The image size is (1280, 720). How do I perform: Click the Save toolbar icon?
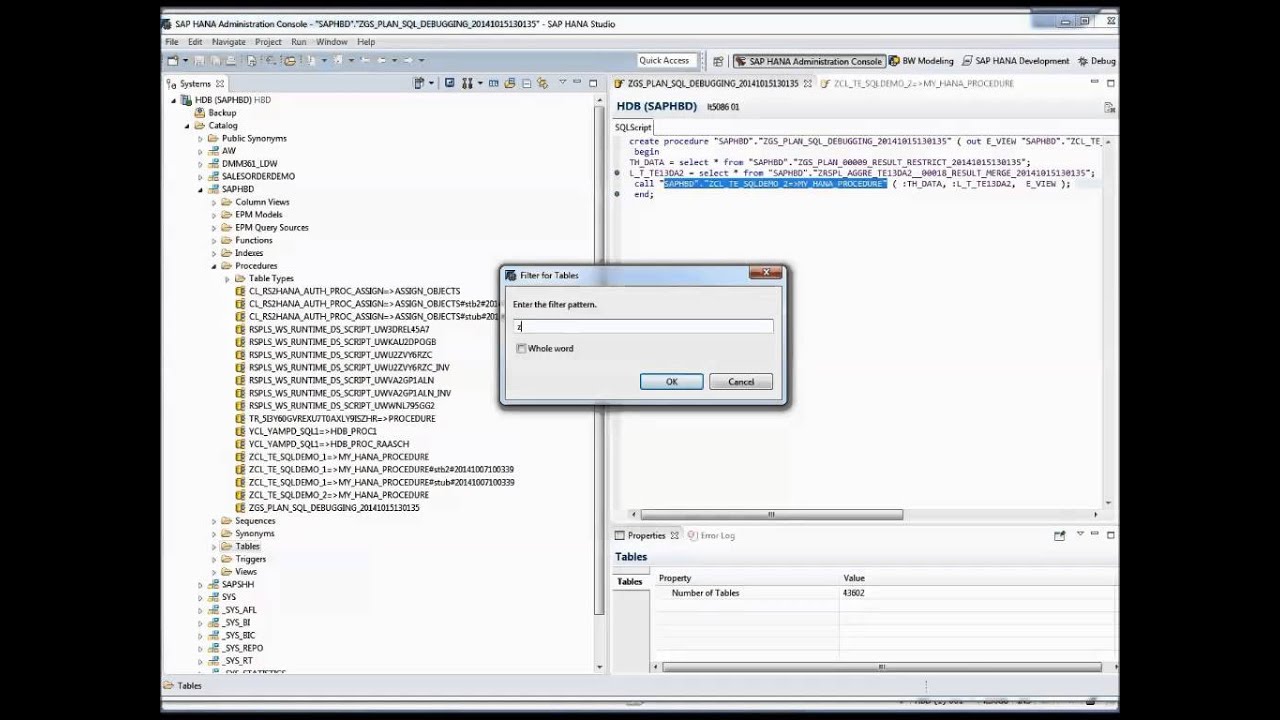[x=200, y=61]
